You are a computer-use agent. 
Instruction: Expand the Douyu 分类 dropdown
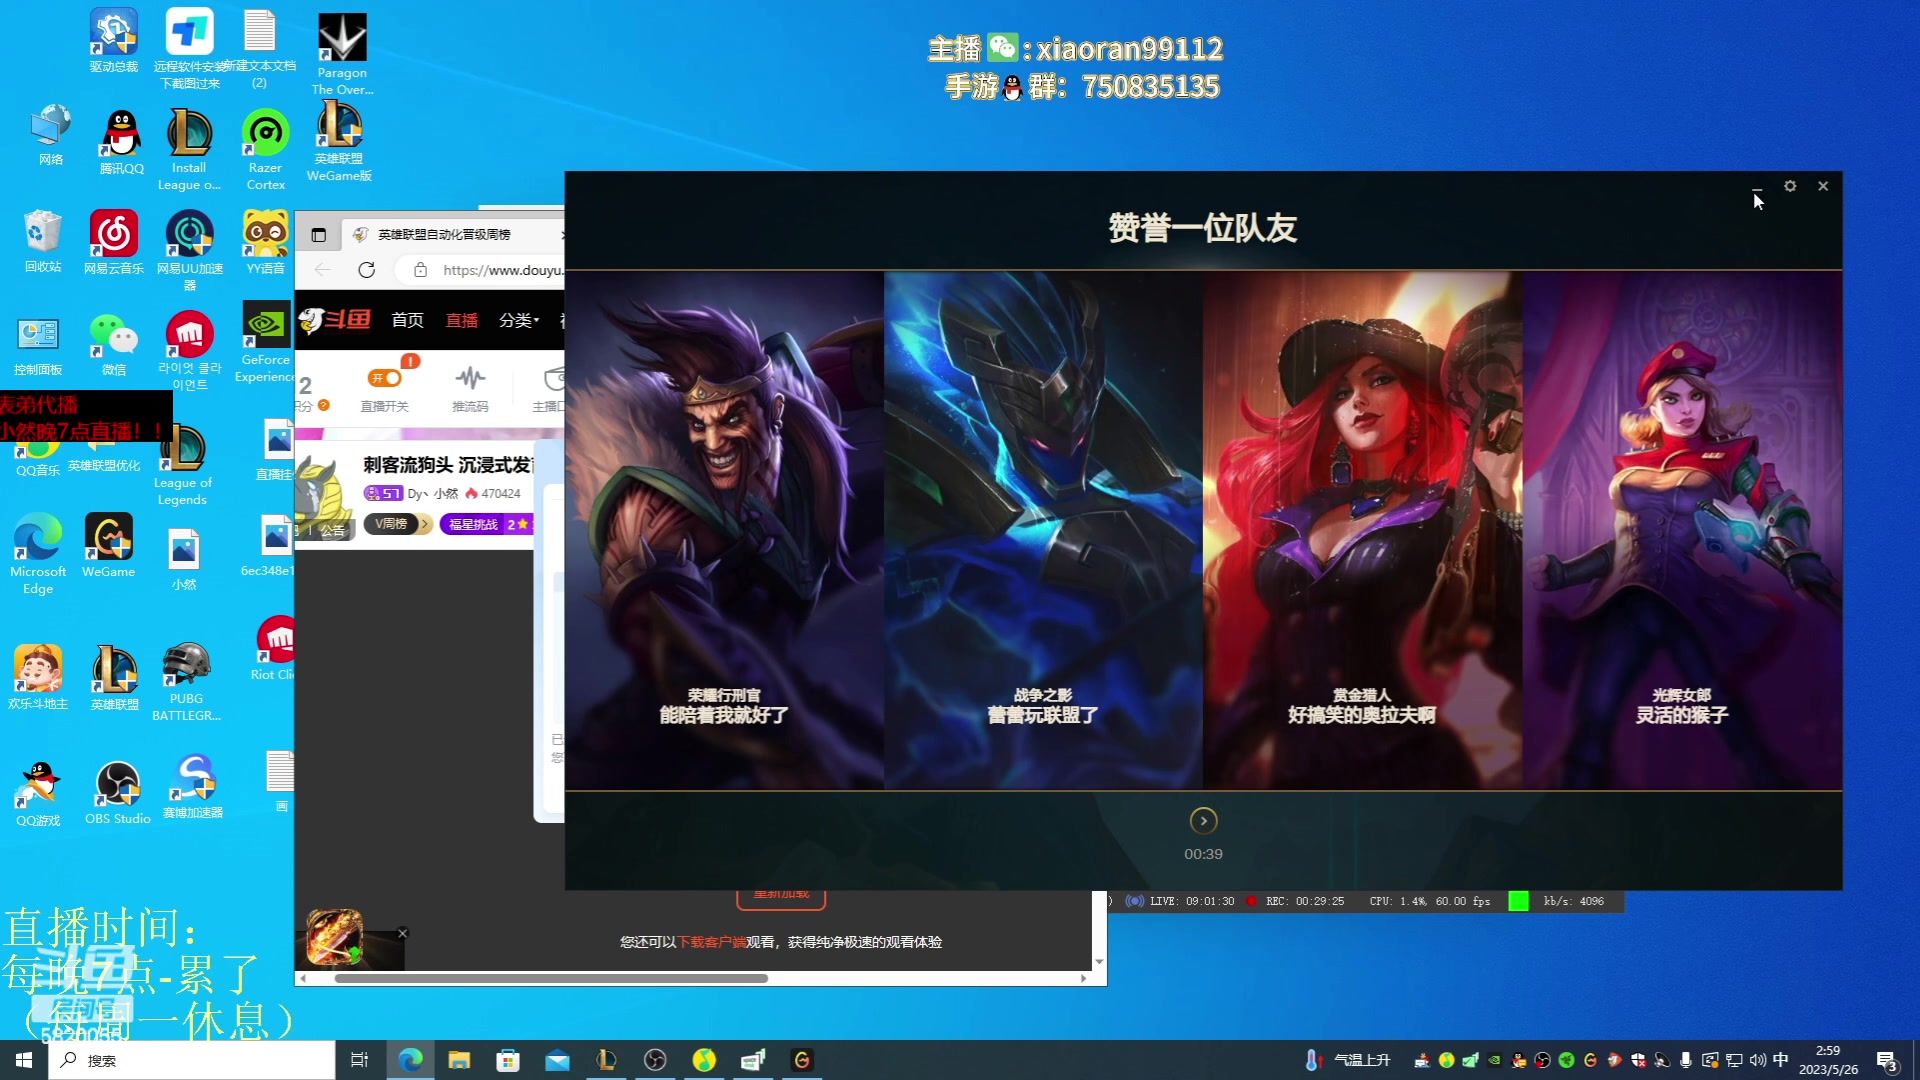(519, 320)
